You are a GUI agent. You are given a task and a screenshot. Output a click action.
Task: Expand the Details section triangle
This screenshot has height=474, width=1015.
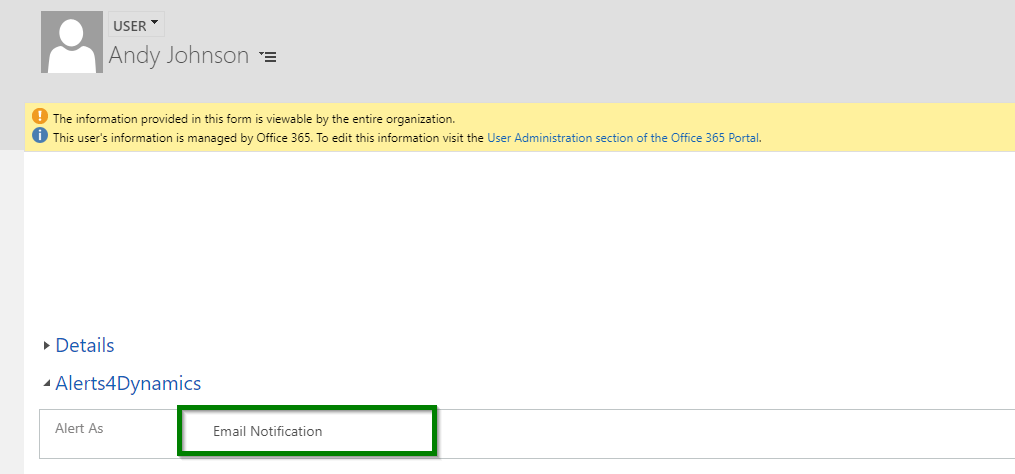pos(47,346)
